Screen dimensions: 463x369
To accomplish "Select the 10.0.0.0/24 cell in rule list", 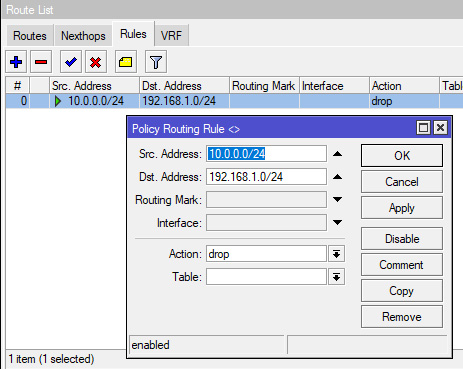I will (94, 101).
